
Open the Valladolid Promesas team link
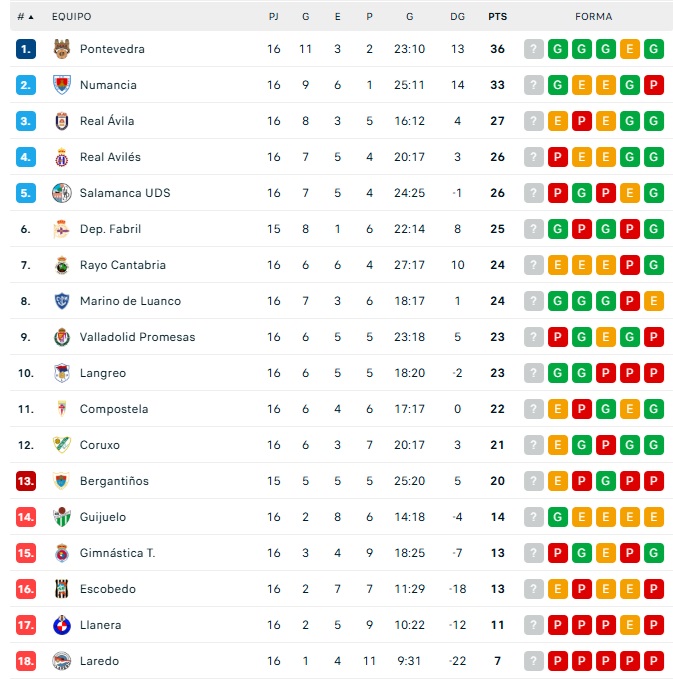point(137,337)
